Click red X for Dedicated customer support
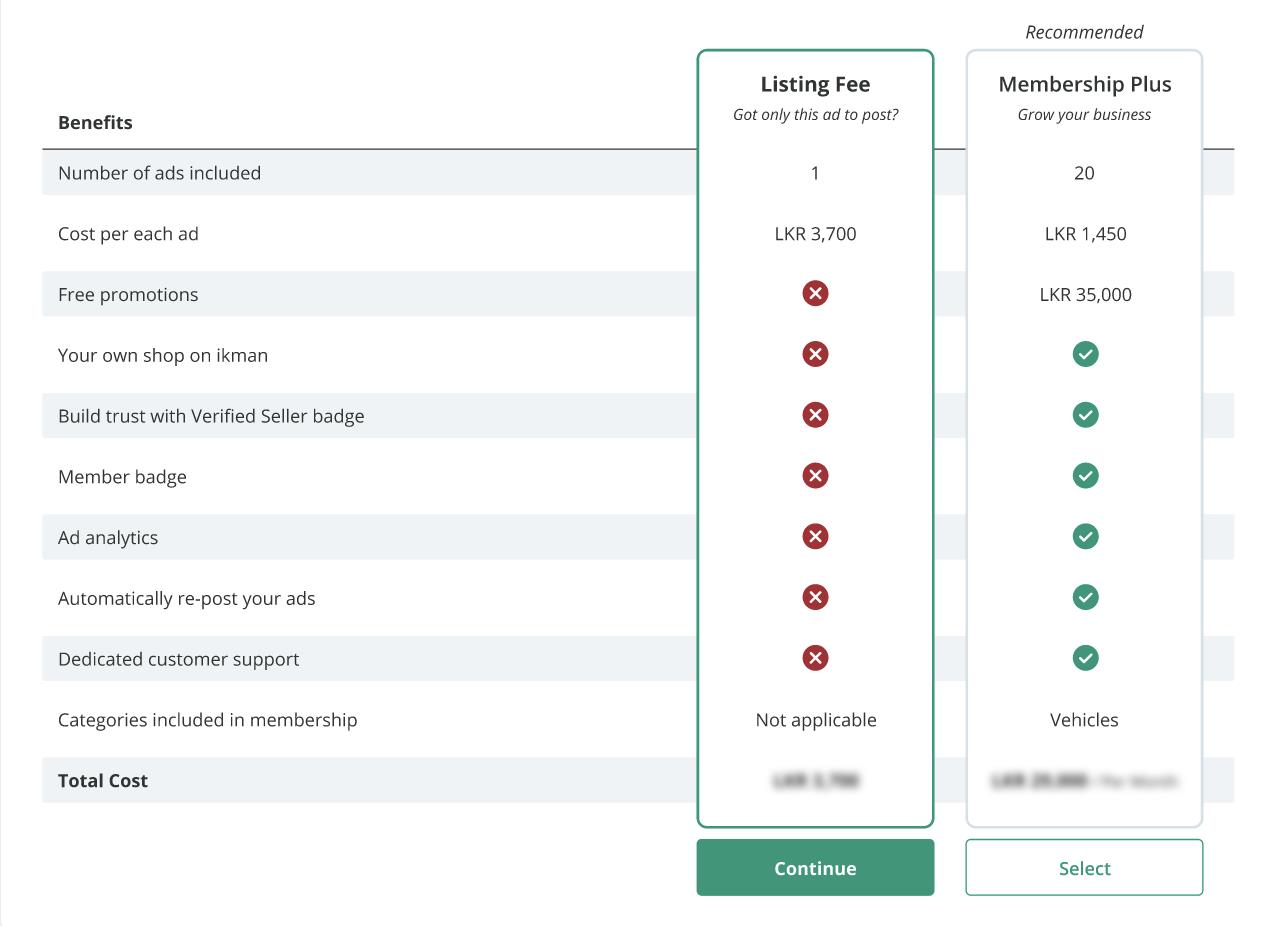The height and width of the screenshot is (926, 1272). 815,658
